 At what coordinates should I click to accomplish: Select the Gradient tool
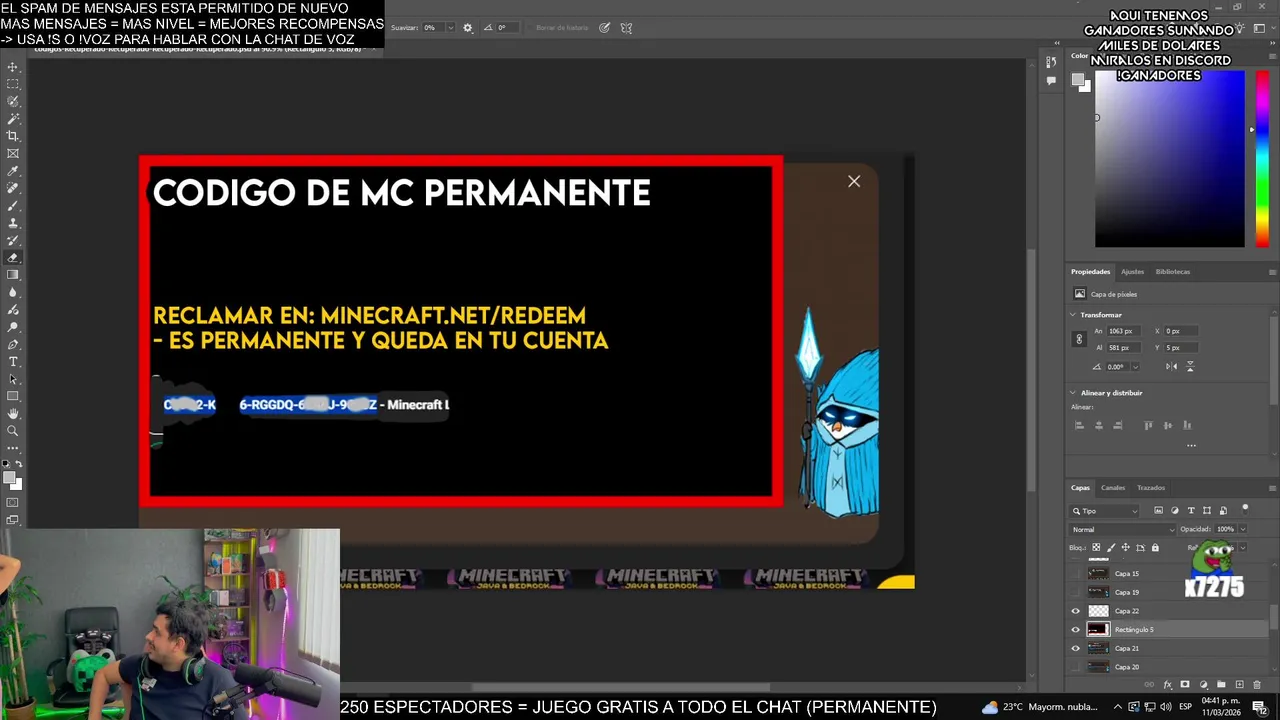click(13, 274)
